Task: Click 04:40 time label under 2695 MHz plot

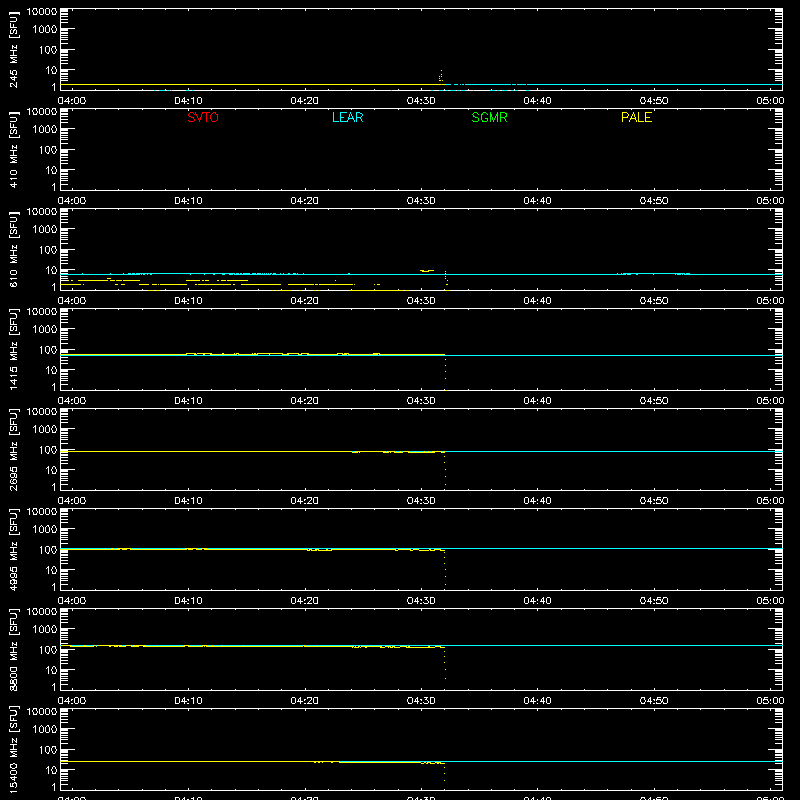Action: pyautogui.click(x=537, y=501)
